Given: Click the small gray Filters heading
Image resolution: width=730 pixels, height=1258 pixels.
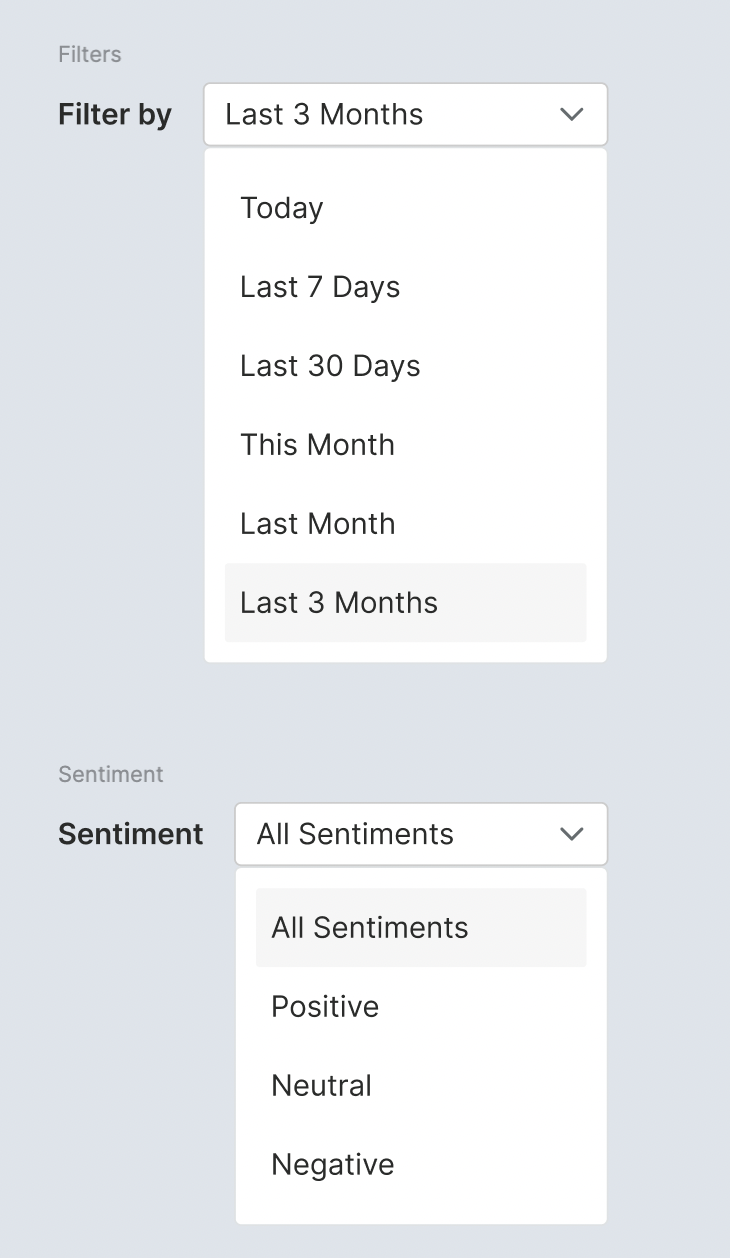Looking at the screenshot, I should pos(90,54).
